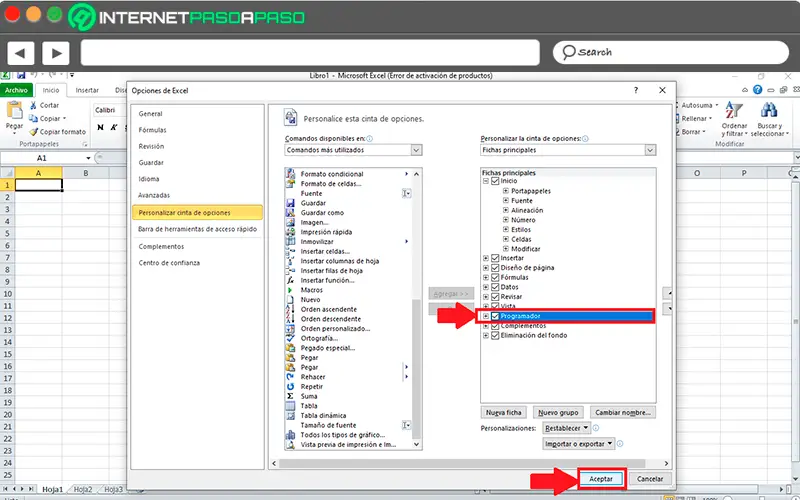Expand the Alineación group node

click(x=506, y=210)
